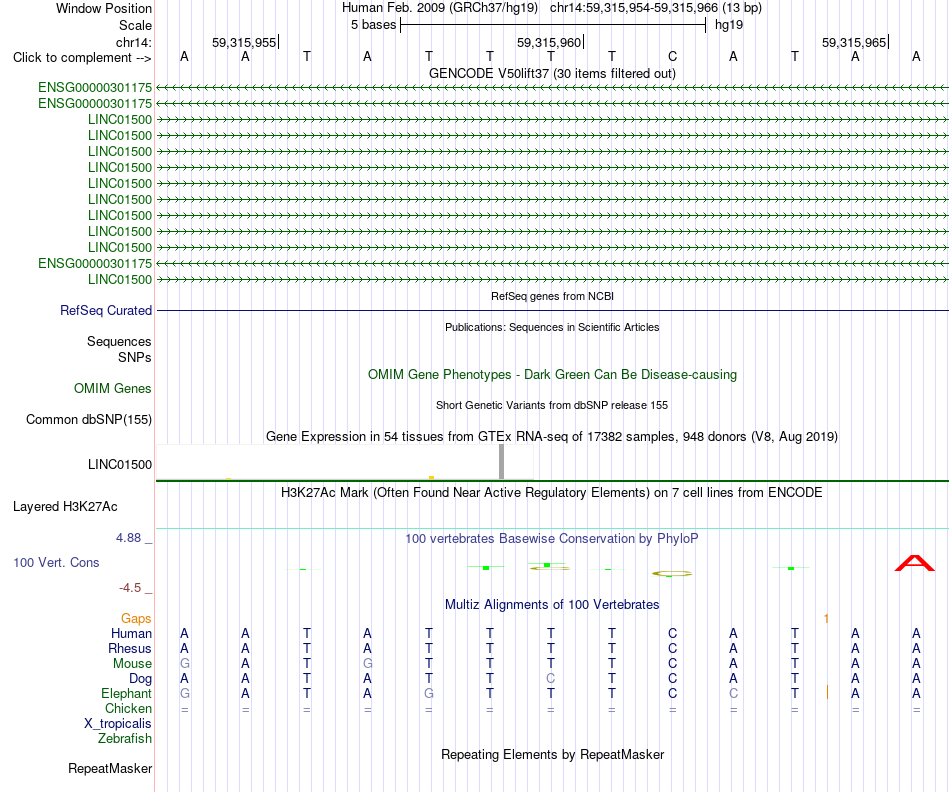Screen dimensions: 950x792
Task: Select the RefSeq Curated track label
Action: click(x=106, y=310)
